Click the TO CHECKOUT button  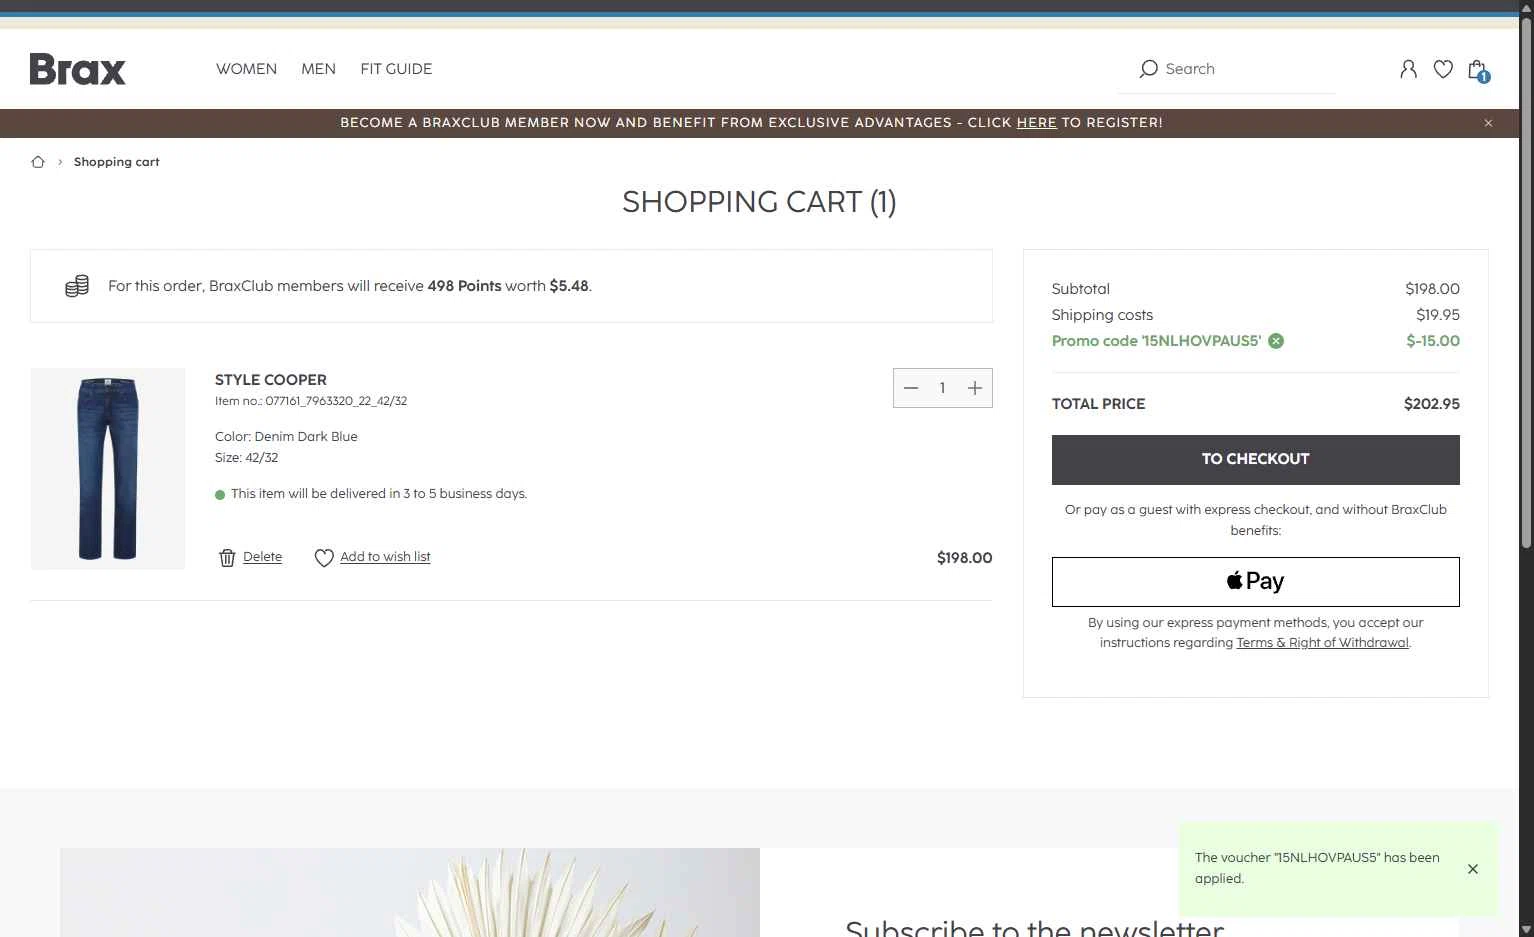click(x=1255, y=460)
